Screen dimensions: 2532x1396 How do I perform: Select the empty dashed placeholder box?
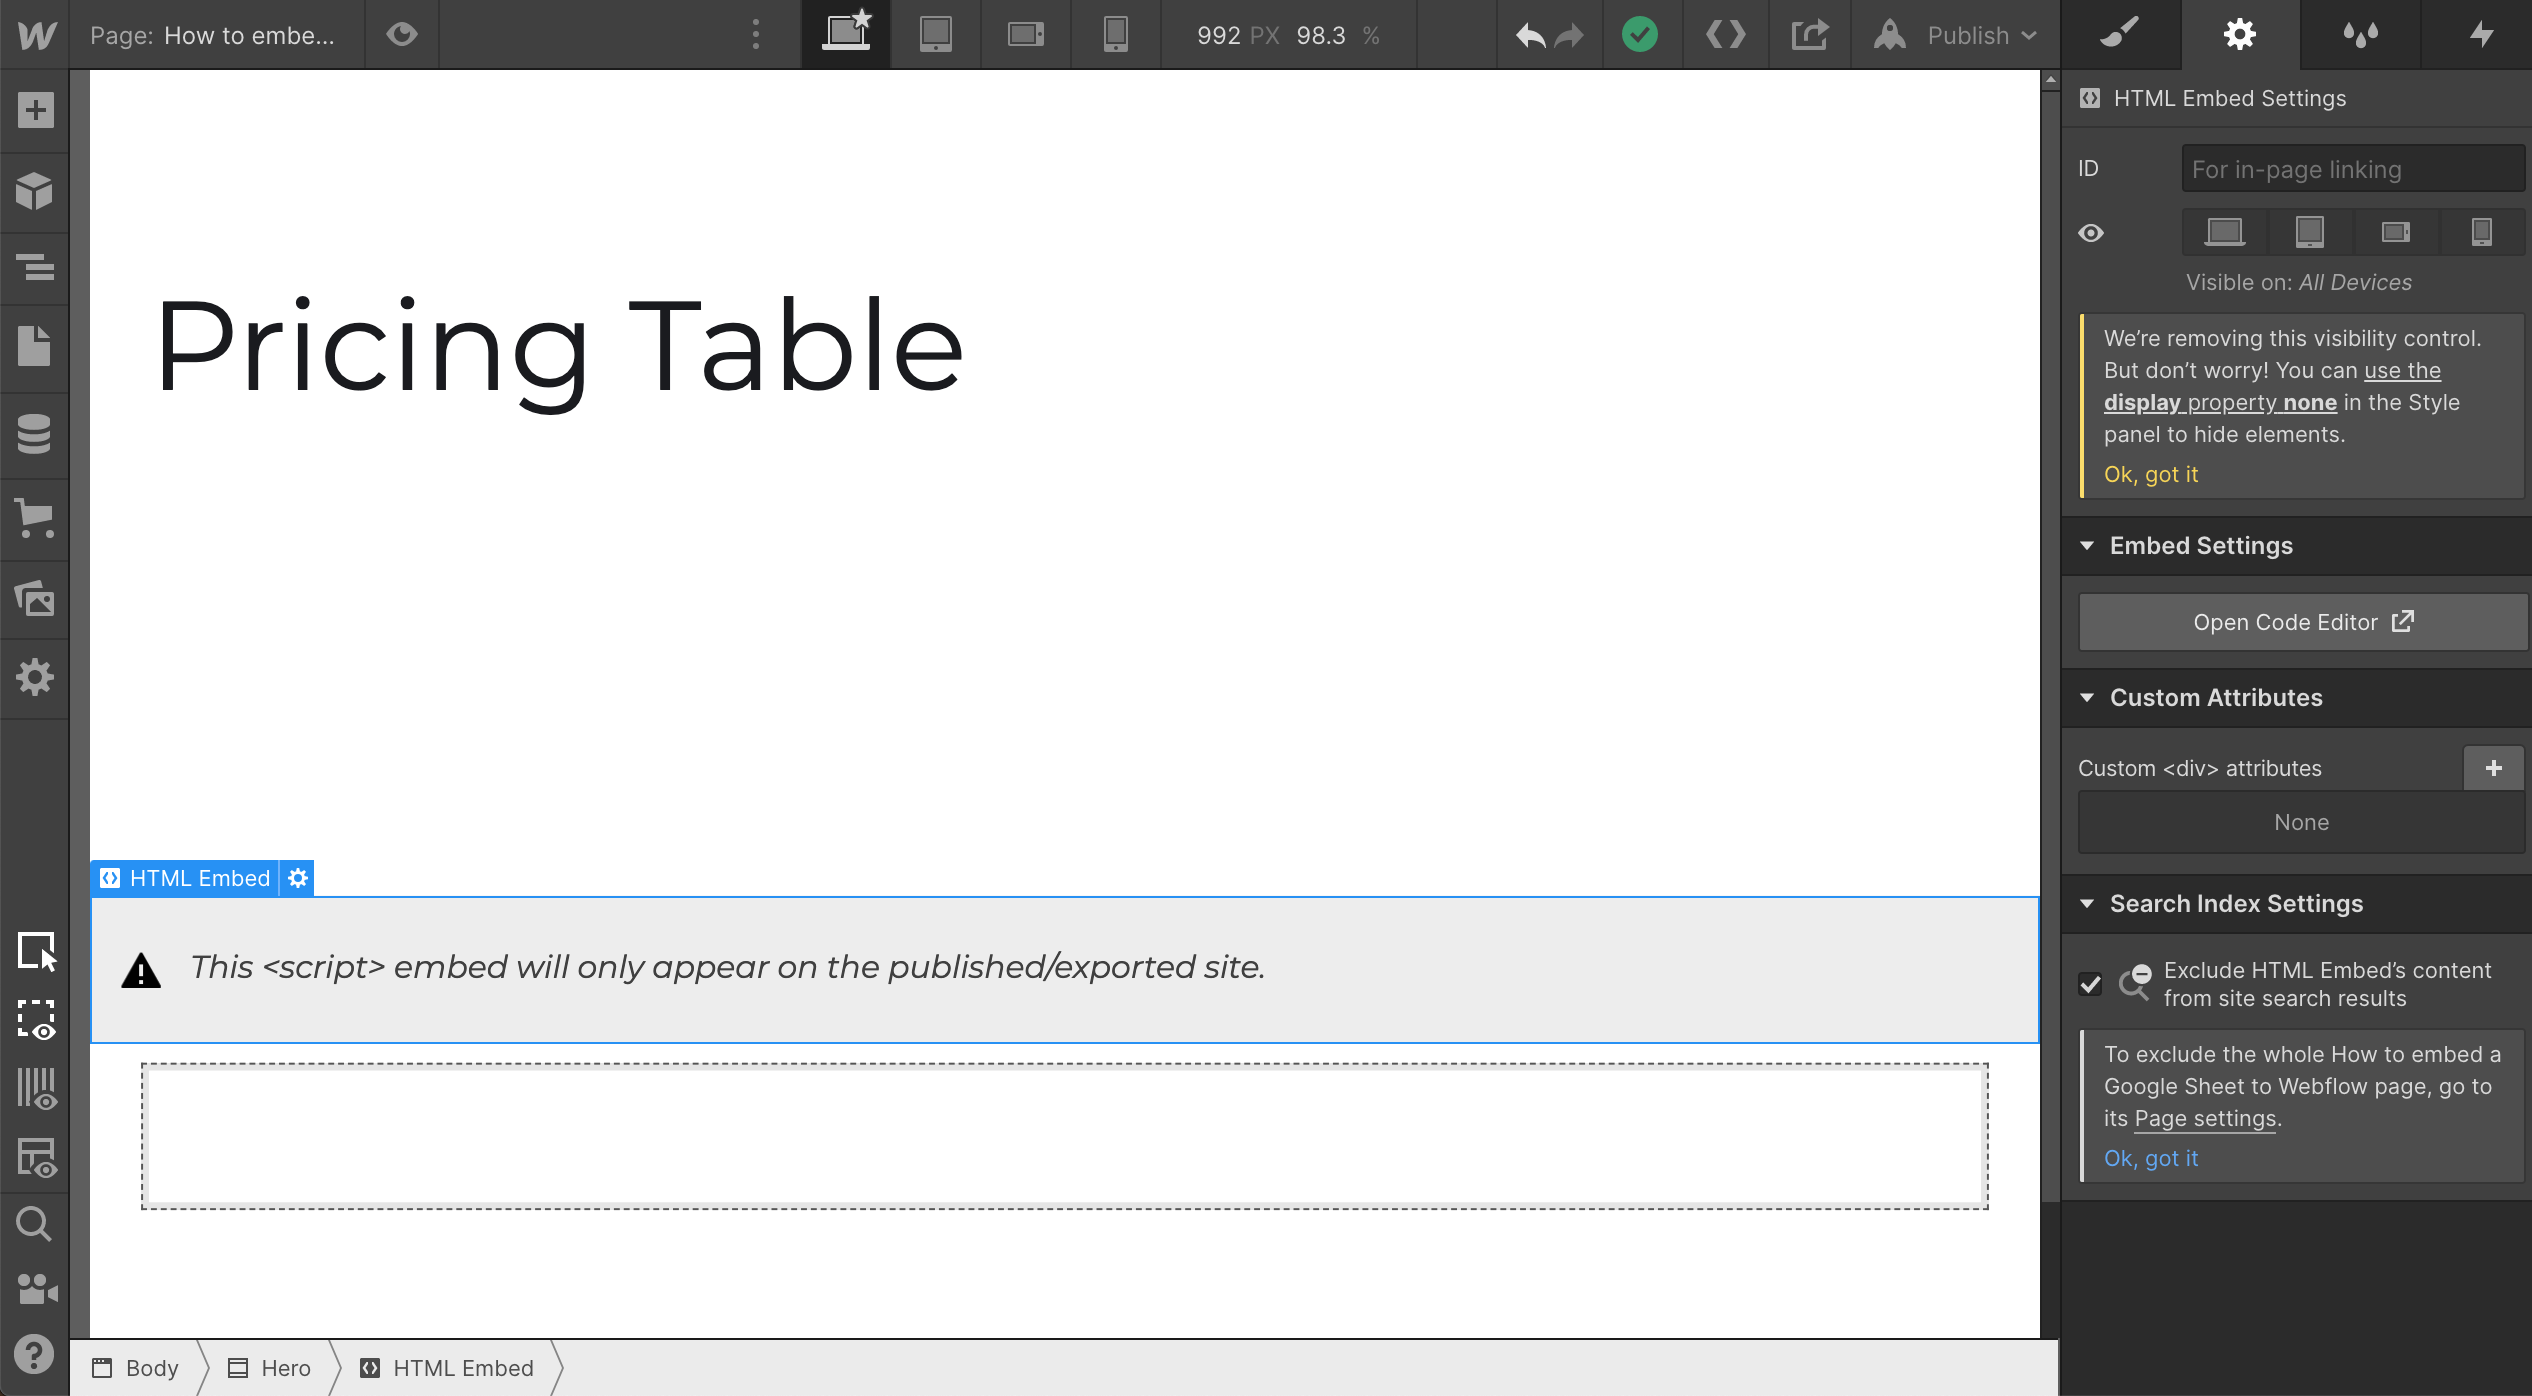[x=1064, y=1136]
